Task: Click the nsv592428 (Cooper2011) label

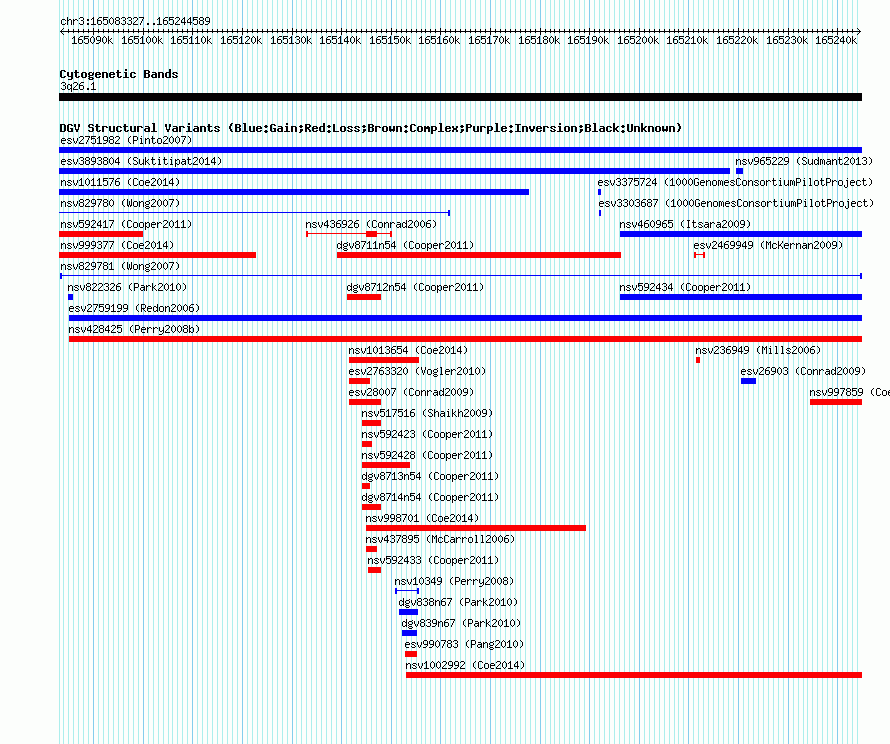Action: coord(427,455)
